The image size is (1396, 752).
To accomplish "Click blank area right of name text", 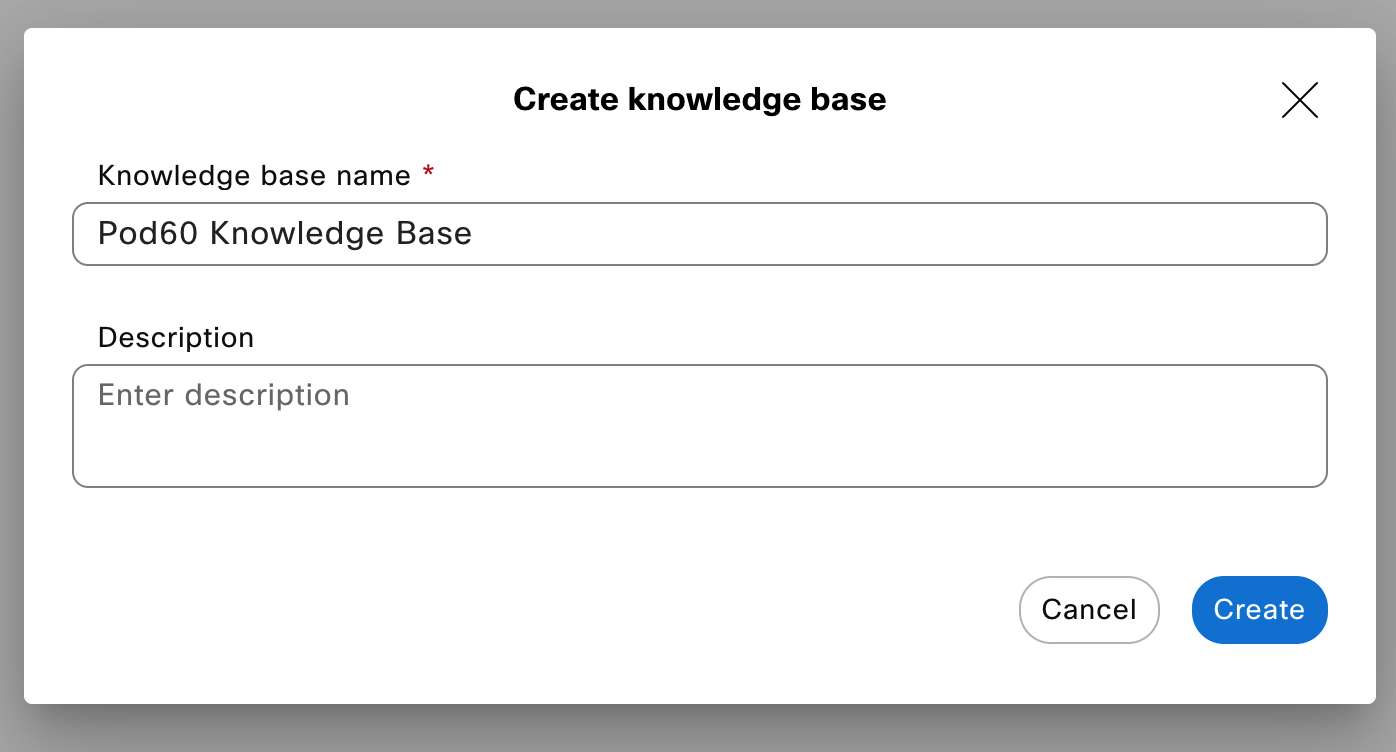I will [x=900, y=234].
